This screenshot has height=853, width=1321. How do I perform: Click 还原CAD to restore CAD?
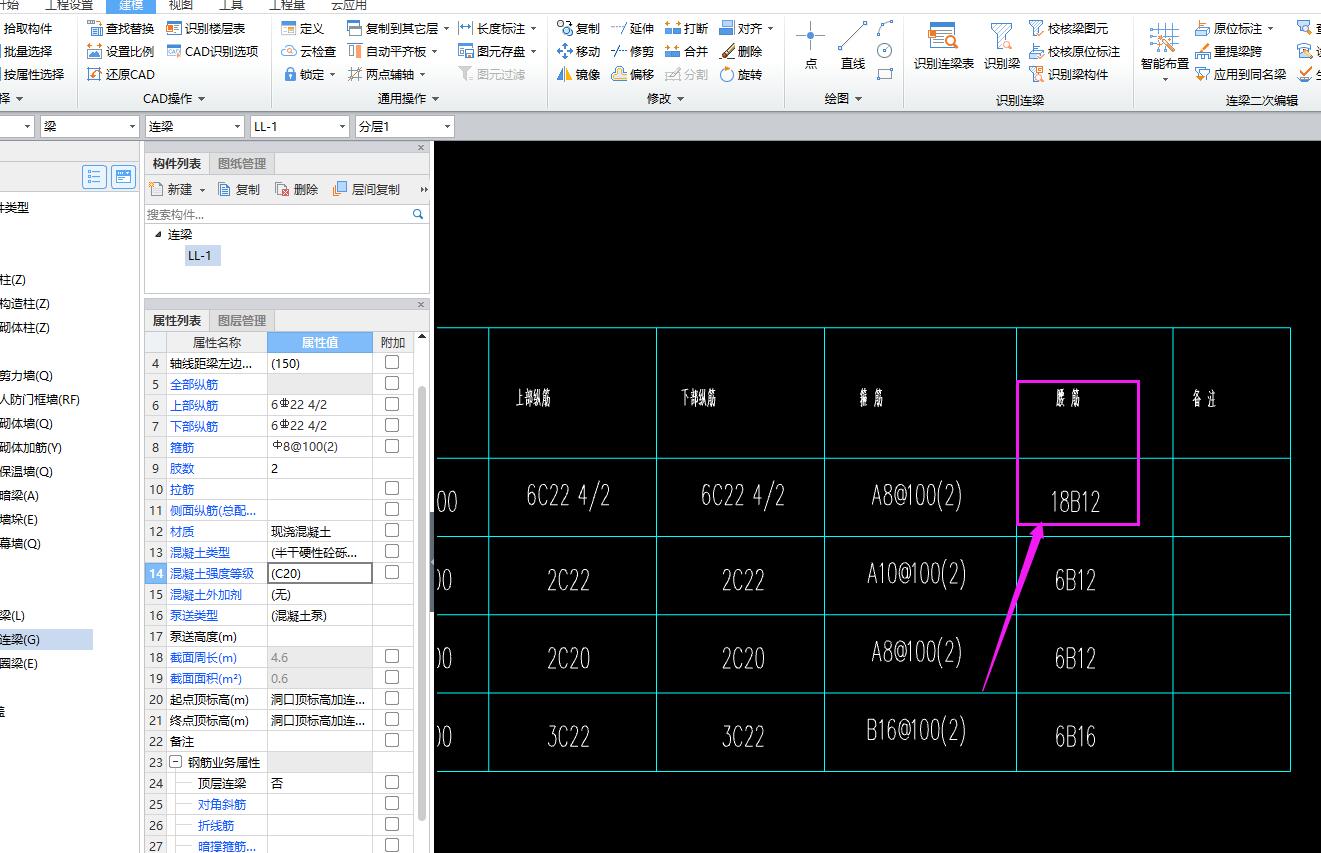(x=120, y=74)
